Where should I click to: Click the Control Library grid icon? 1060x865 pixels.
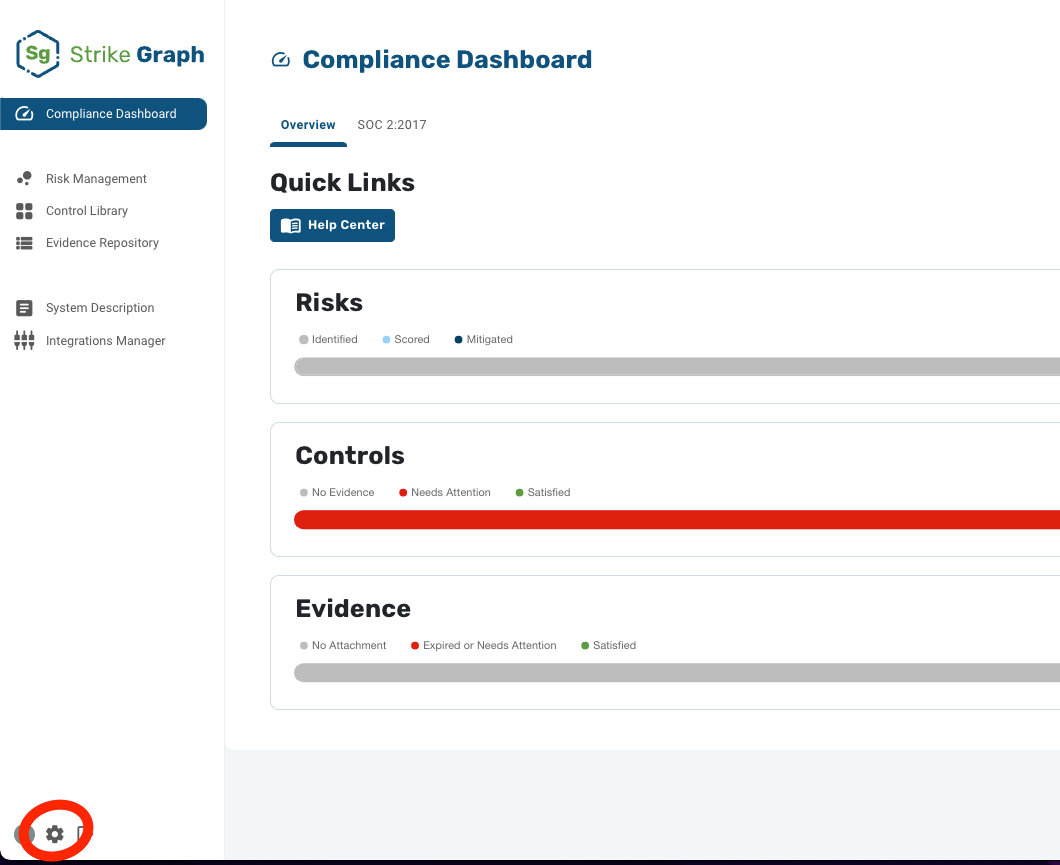24,212
